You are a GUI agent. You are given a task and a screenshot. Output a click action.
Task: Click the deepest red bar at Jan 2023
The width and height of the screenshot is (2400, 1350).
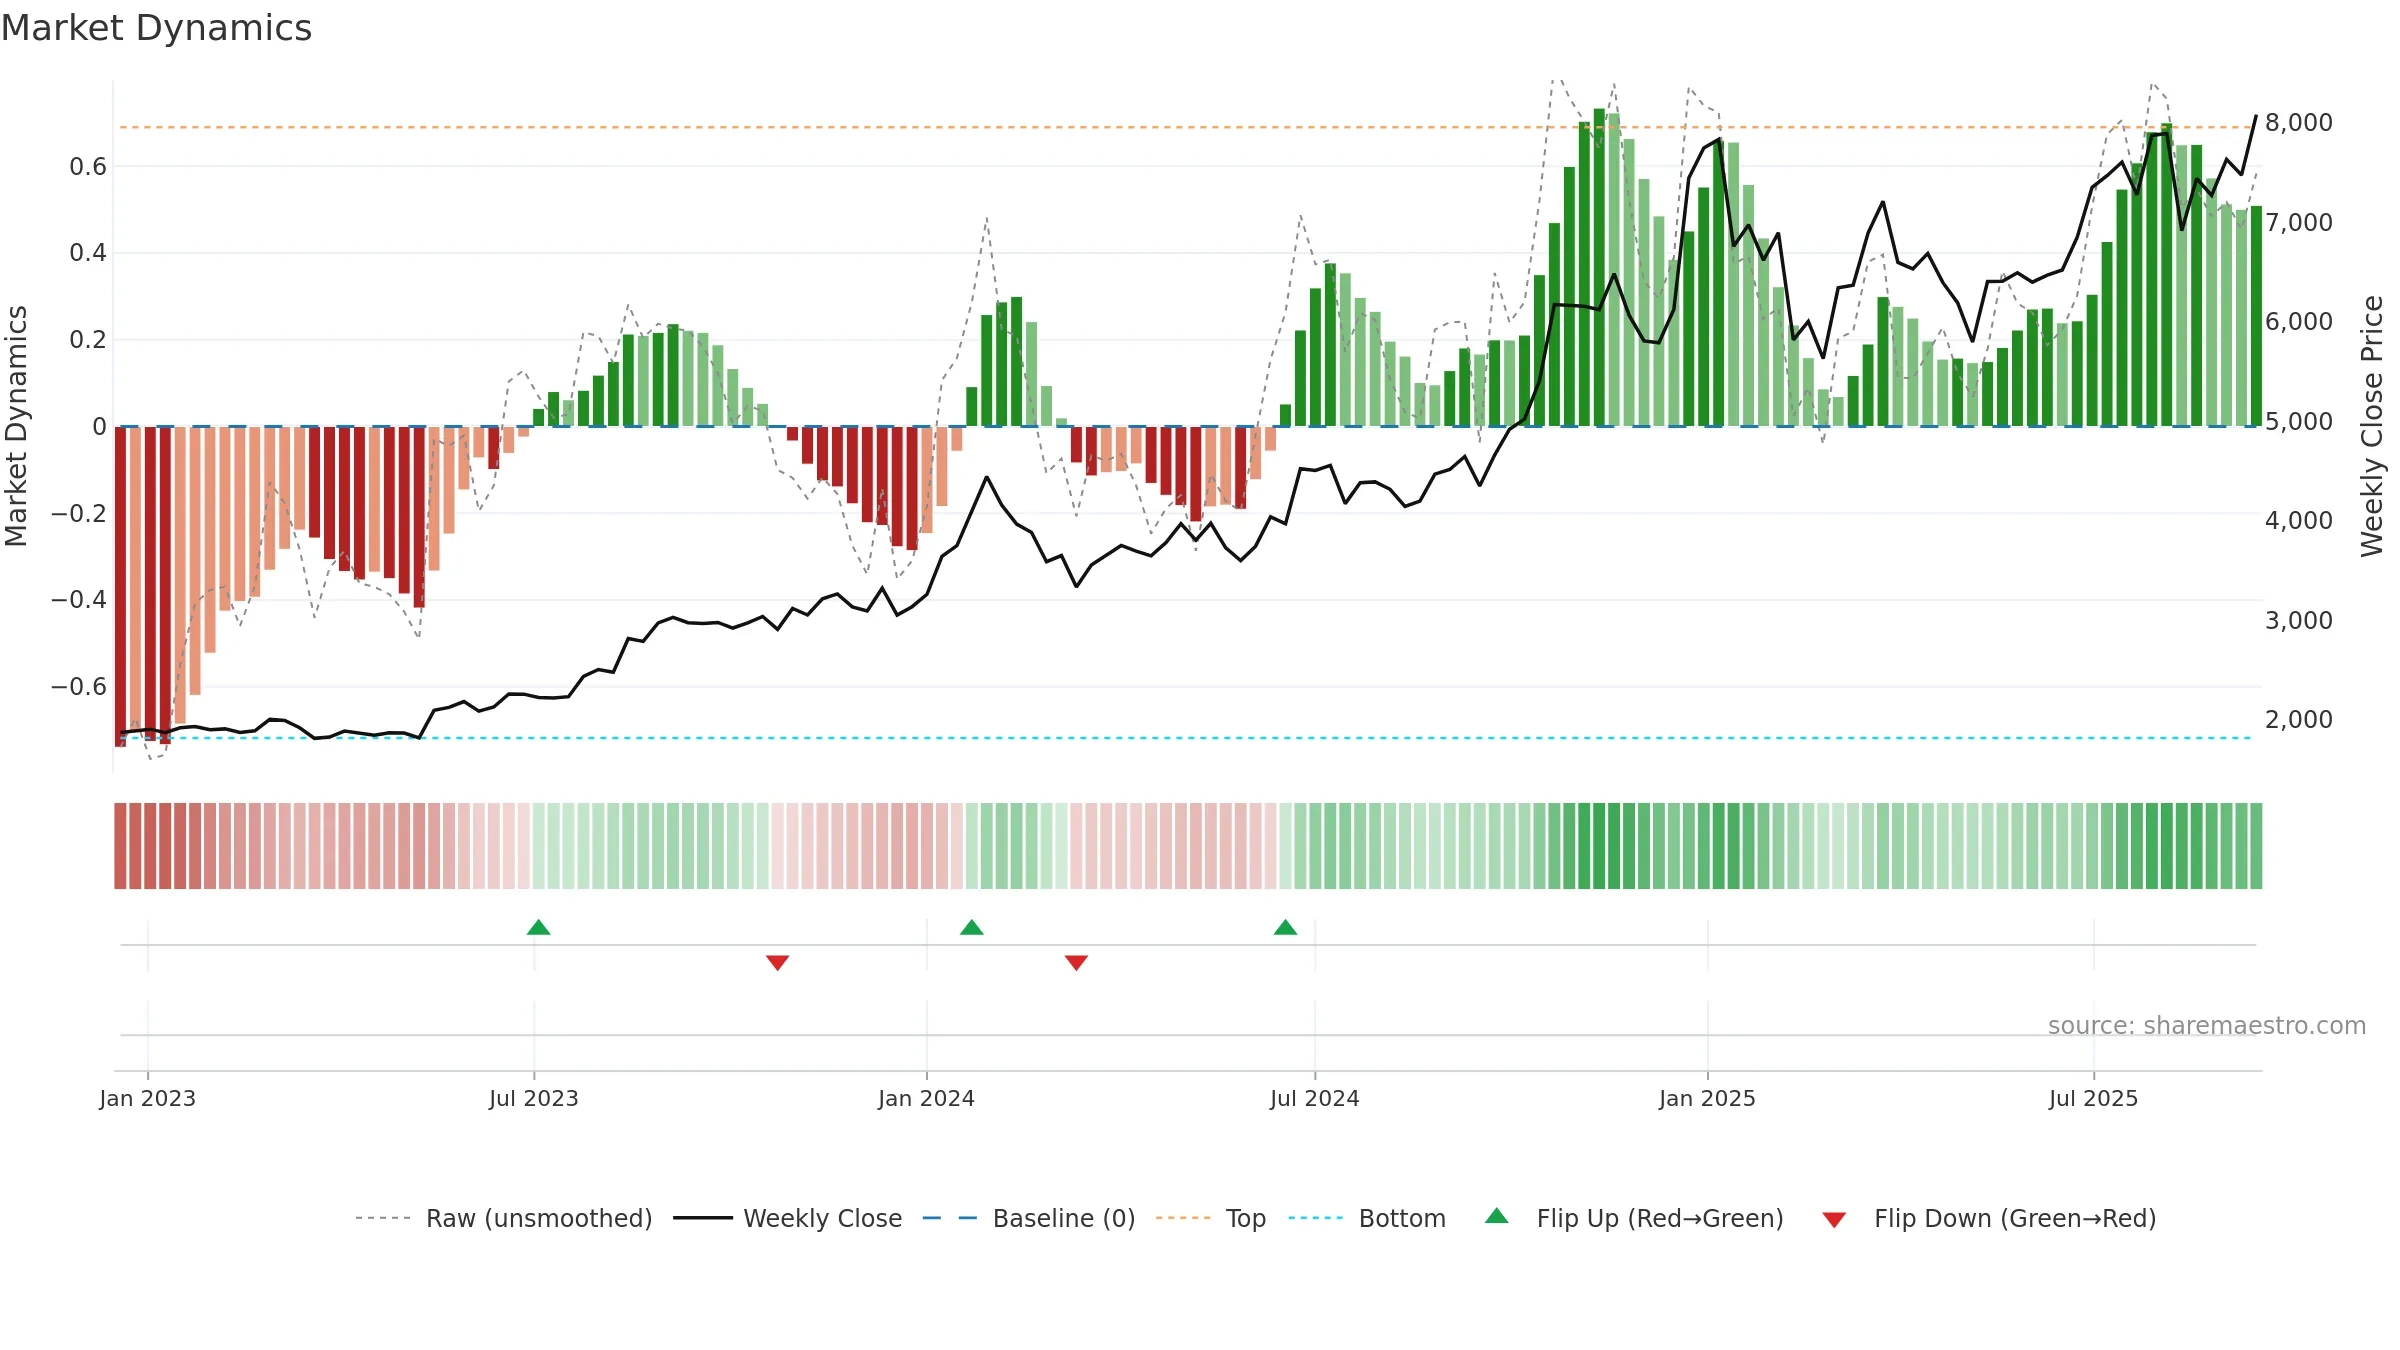[x=121, y=586]
